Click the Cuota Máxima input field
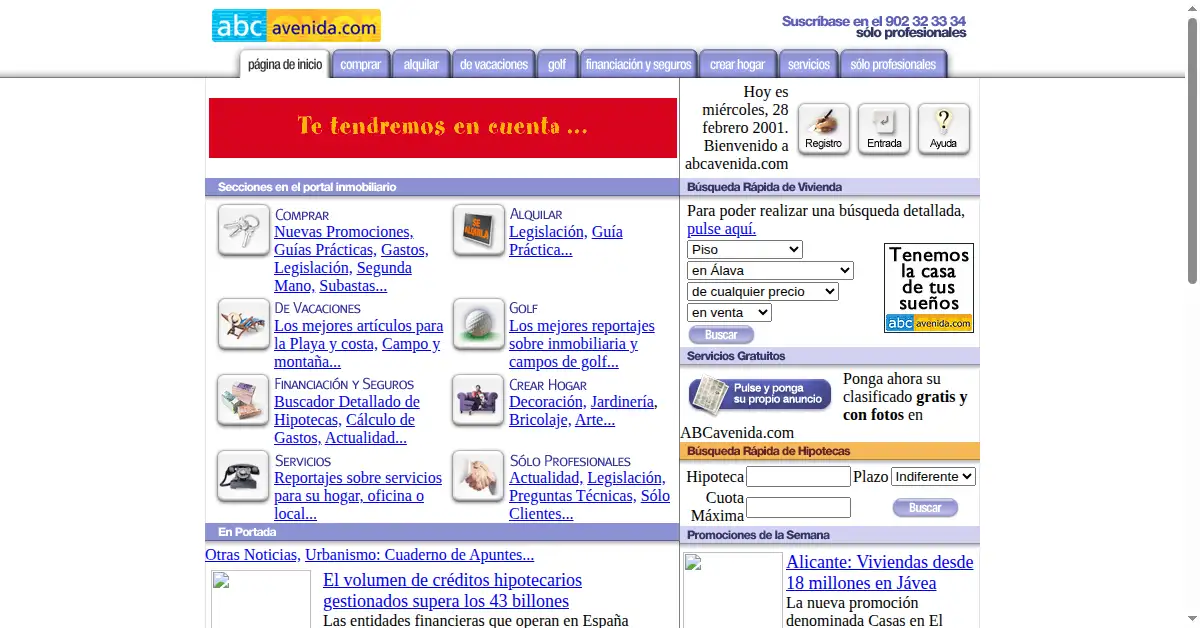The width and height of the screenshot is (1200, 628). [798, 507]
